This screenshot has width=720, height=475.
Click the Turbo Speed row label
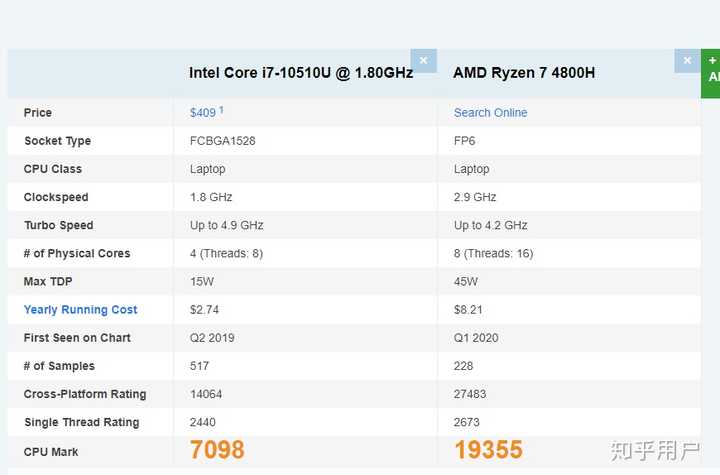point(59,226)
